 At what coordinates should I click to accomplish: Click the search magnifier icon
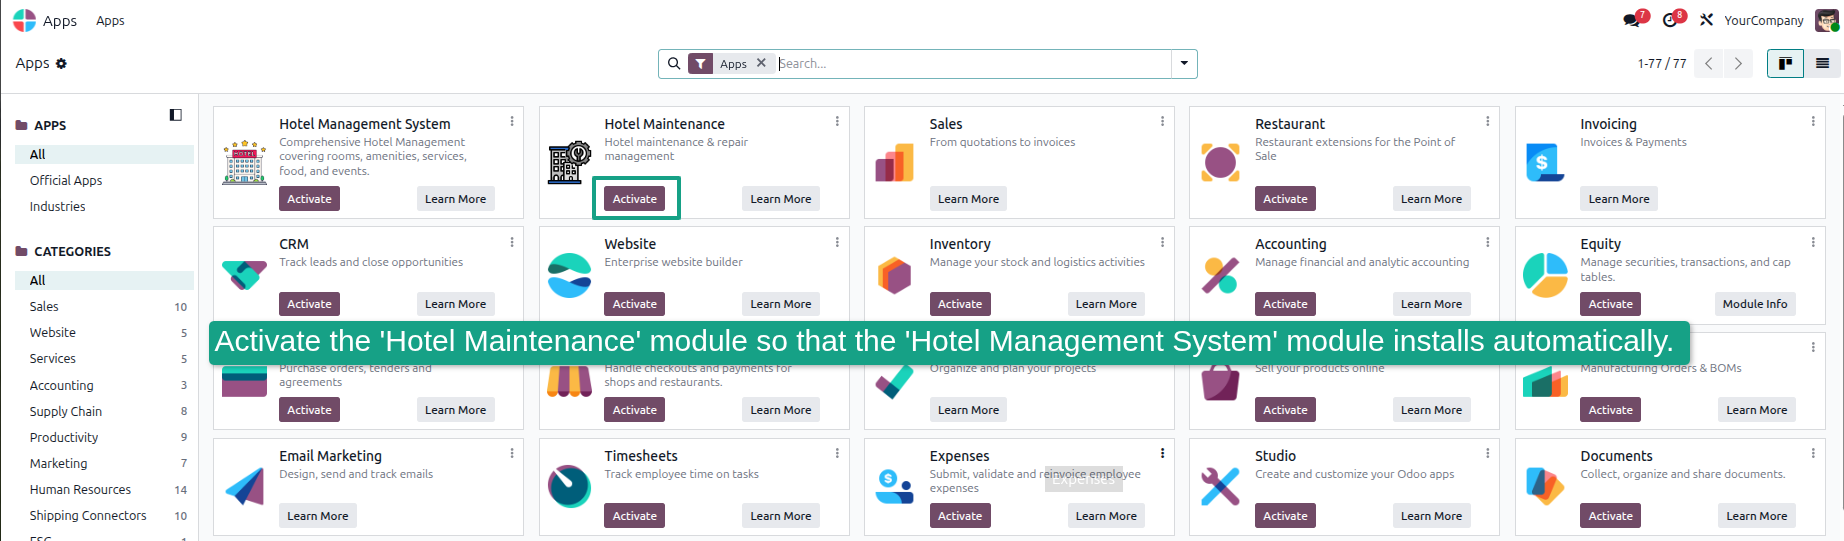(x=674, y=63)
